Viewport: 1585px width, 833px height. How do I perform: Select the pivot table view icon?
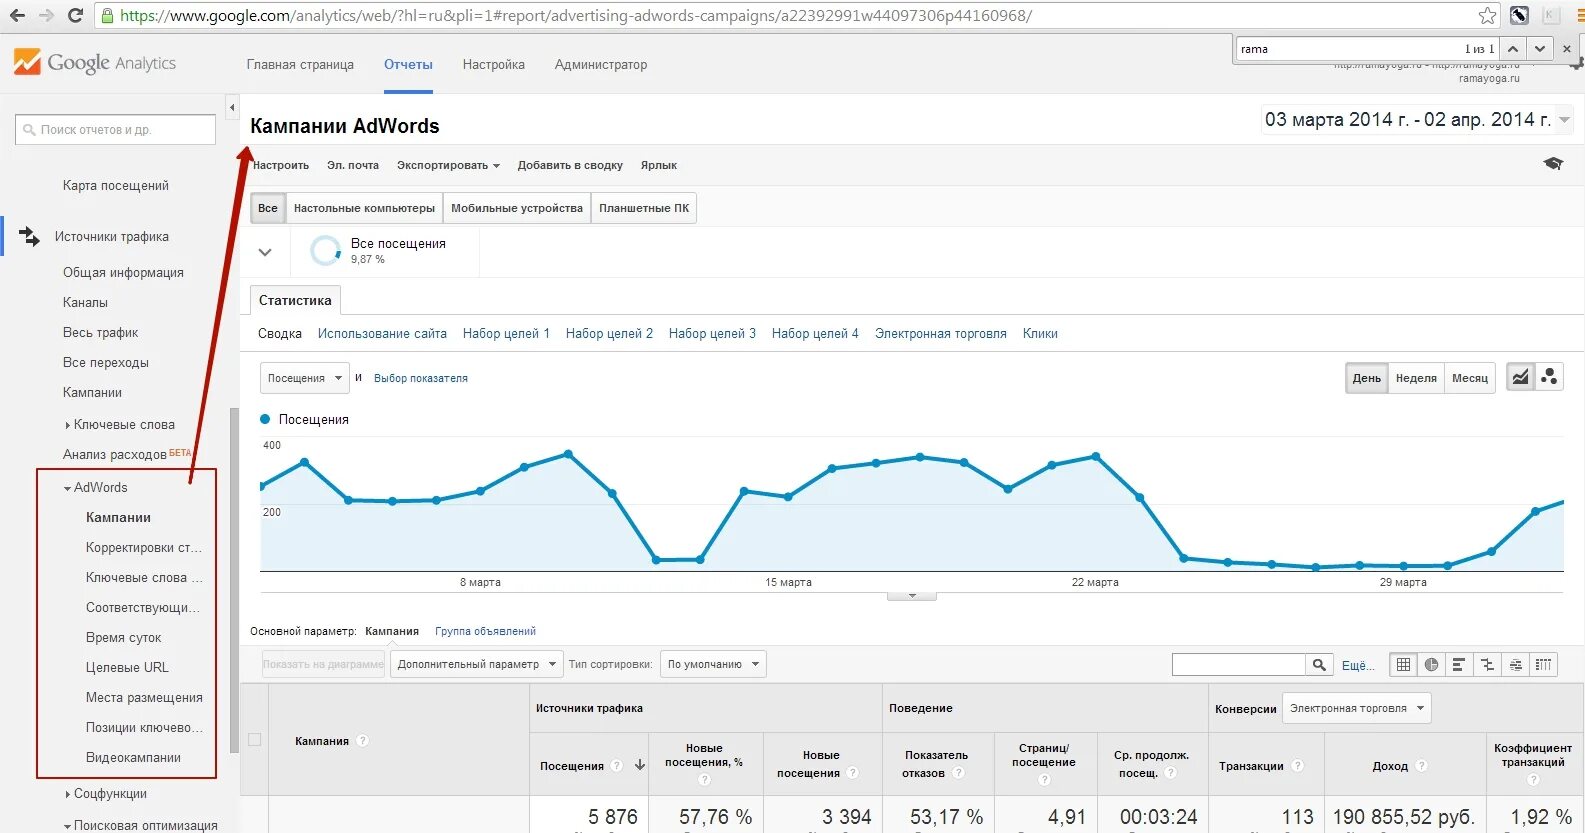click(1544, 664)
